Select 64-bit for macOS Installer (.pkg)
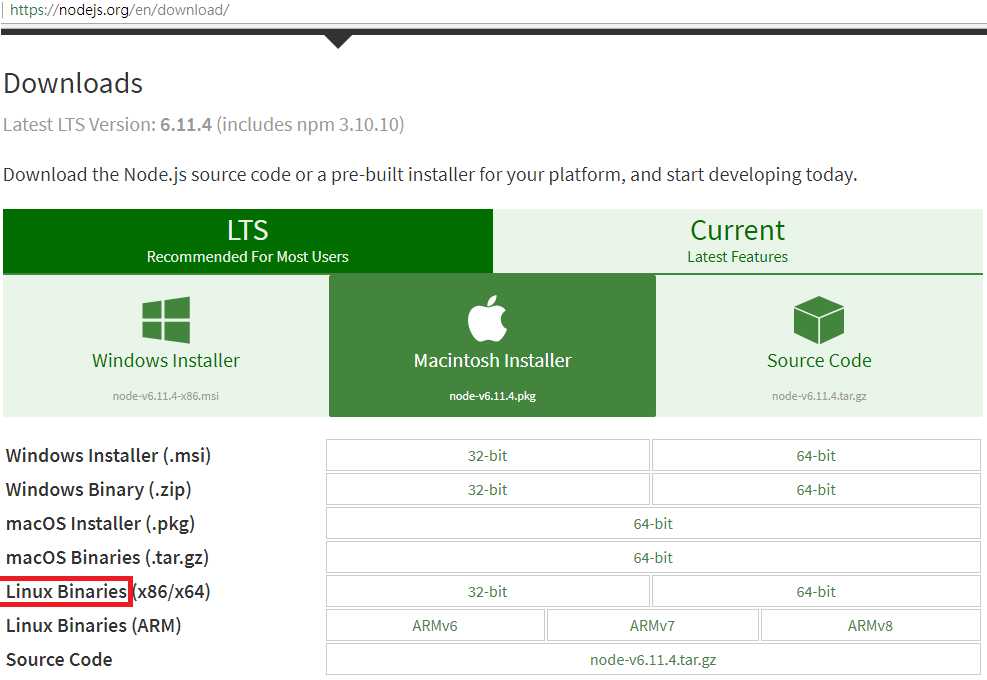 coord(653,523)
